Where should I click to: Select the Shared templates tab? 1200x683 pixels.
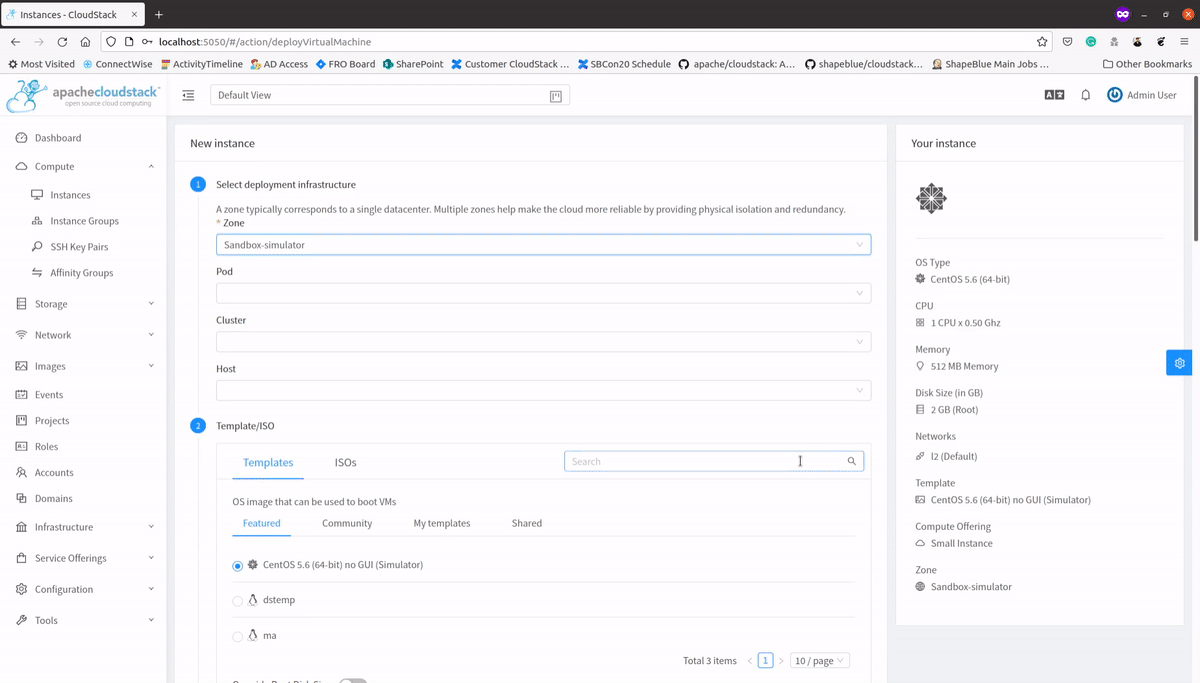[527, 523]
